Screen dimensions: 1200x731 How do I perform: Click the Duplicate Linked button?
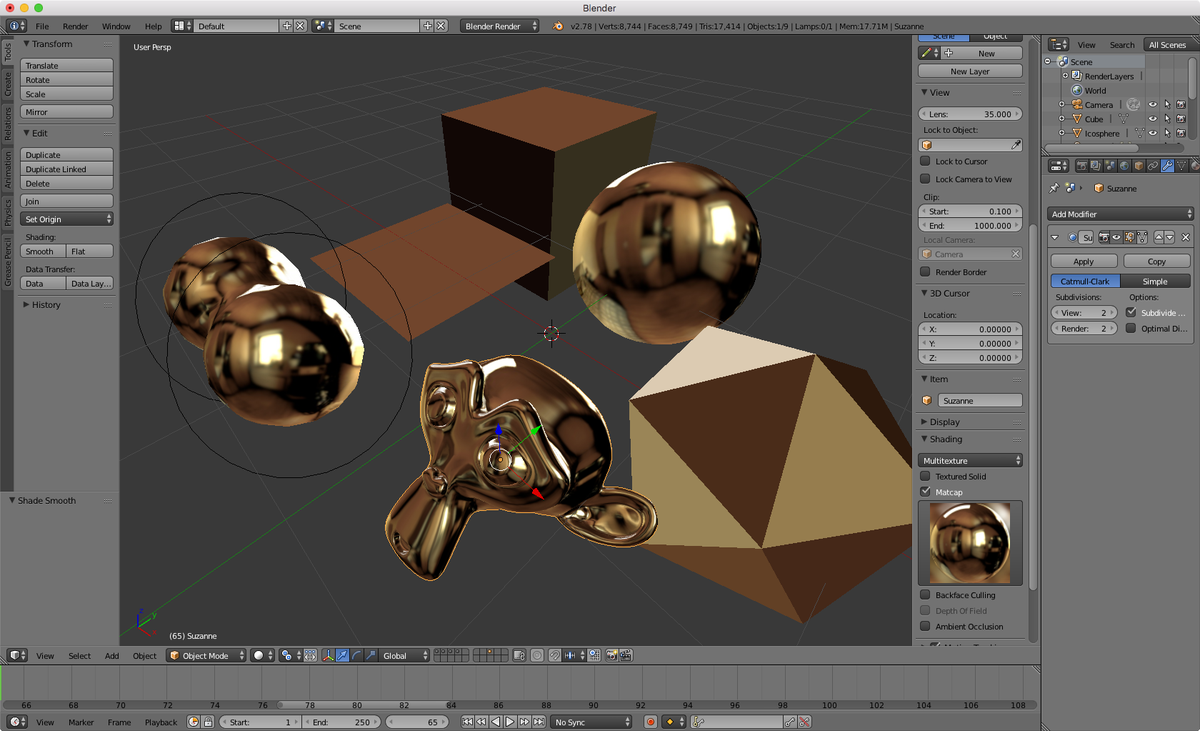tap(67, 169)
